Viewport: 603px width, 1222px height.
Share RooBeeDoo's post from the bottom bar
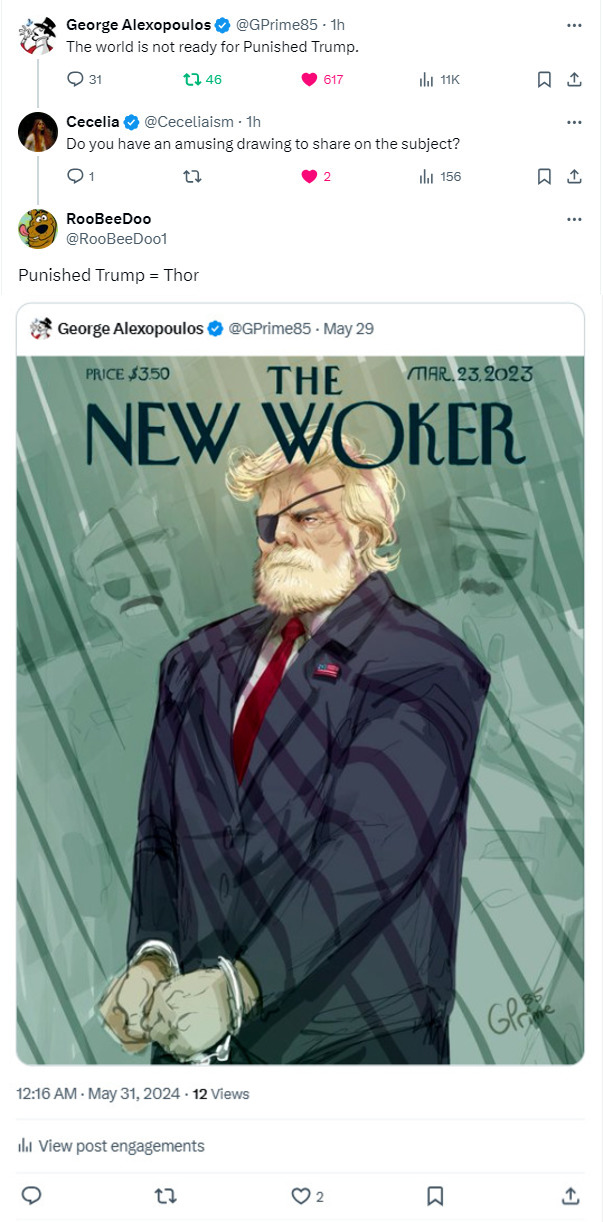coord(570,1195)
